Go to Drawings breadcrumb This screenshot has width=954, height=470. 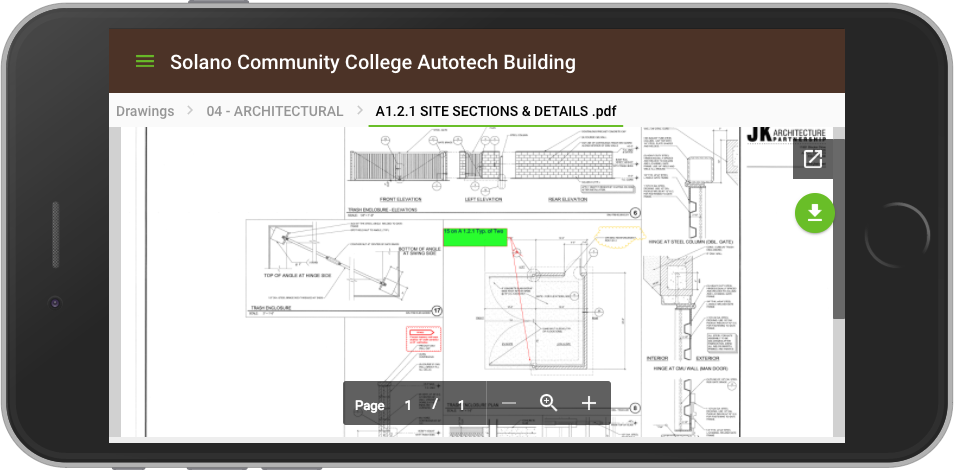tap(145, 111)
